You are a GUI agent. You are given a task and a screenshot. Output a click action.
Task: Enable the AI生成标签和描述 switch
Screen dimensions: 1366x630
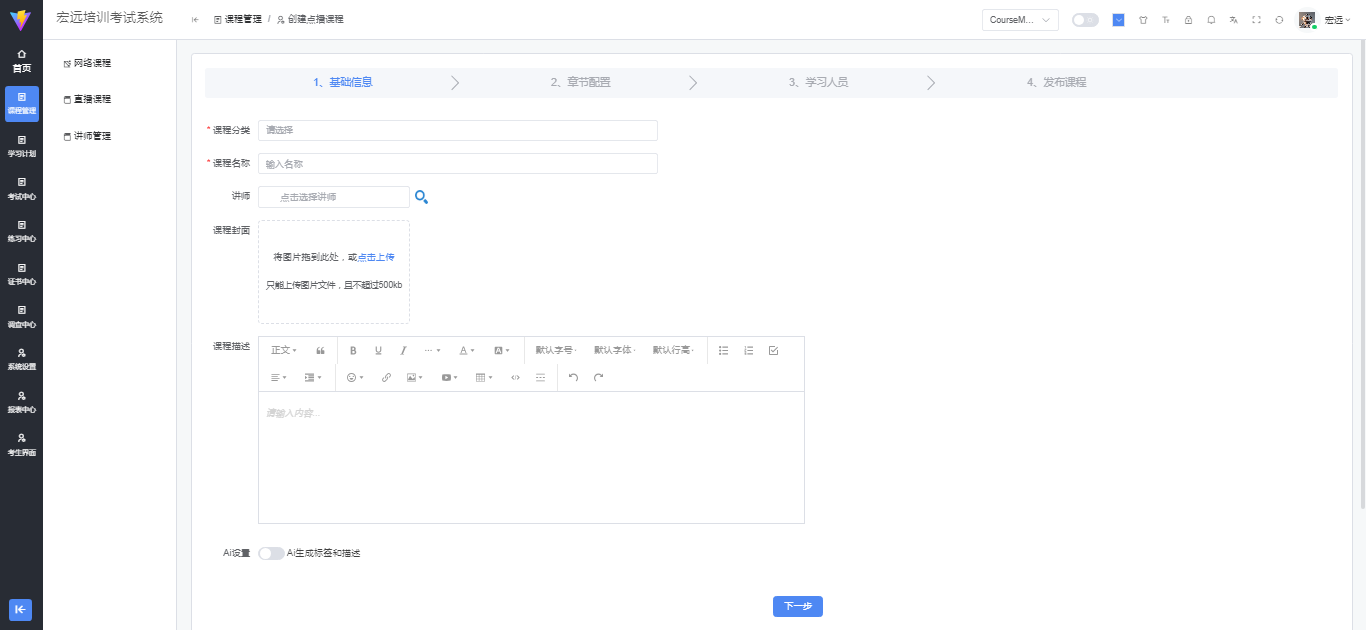271,553
